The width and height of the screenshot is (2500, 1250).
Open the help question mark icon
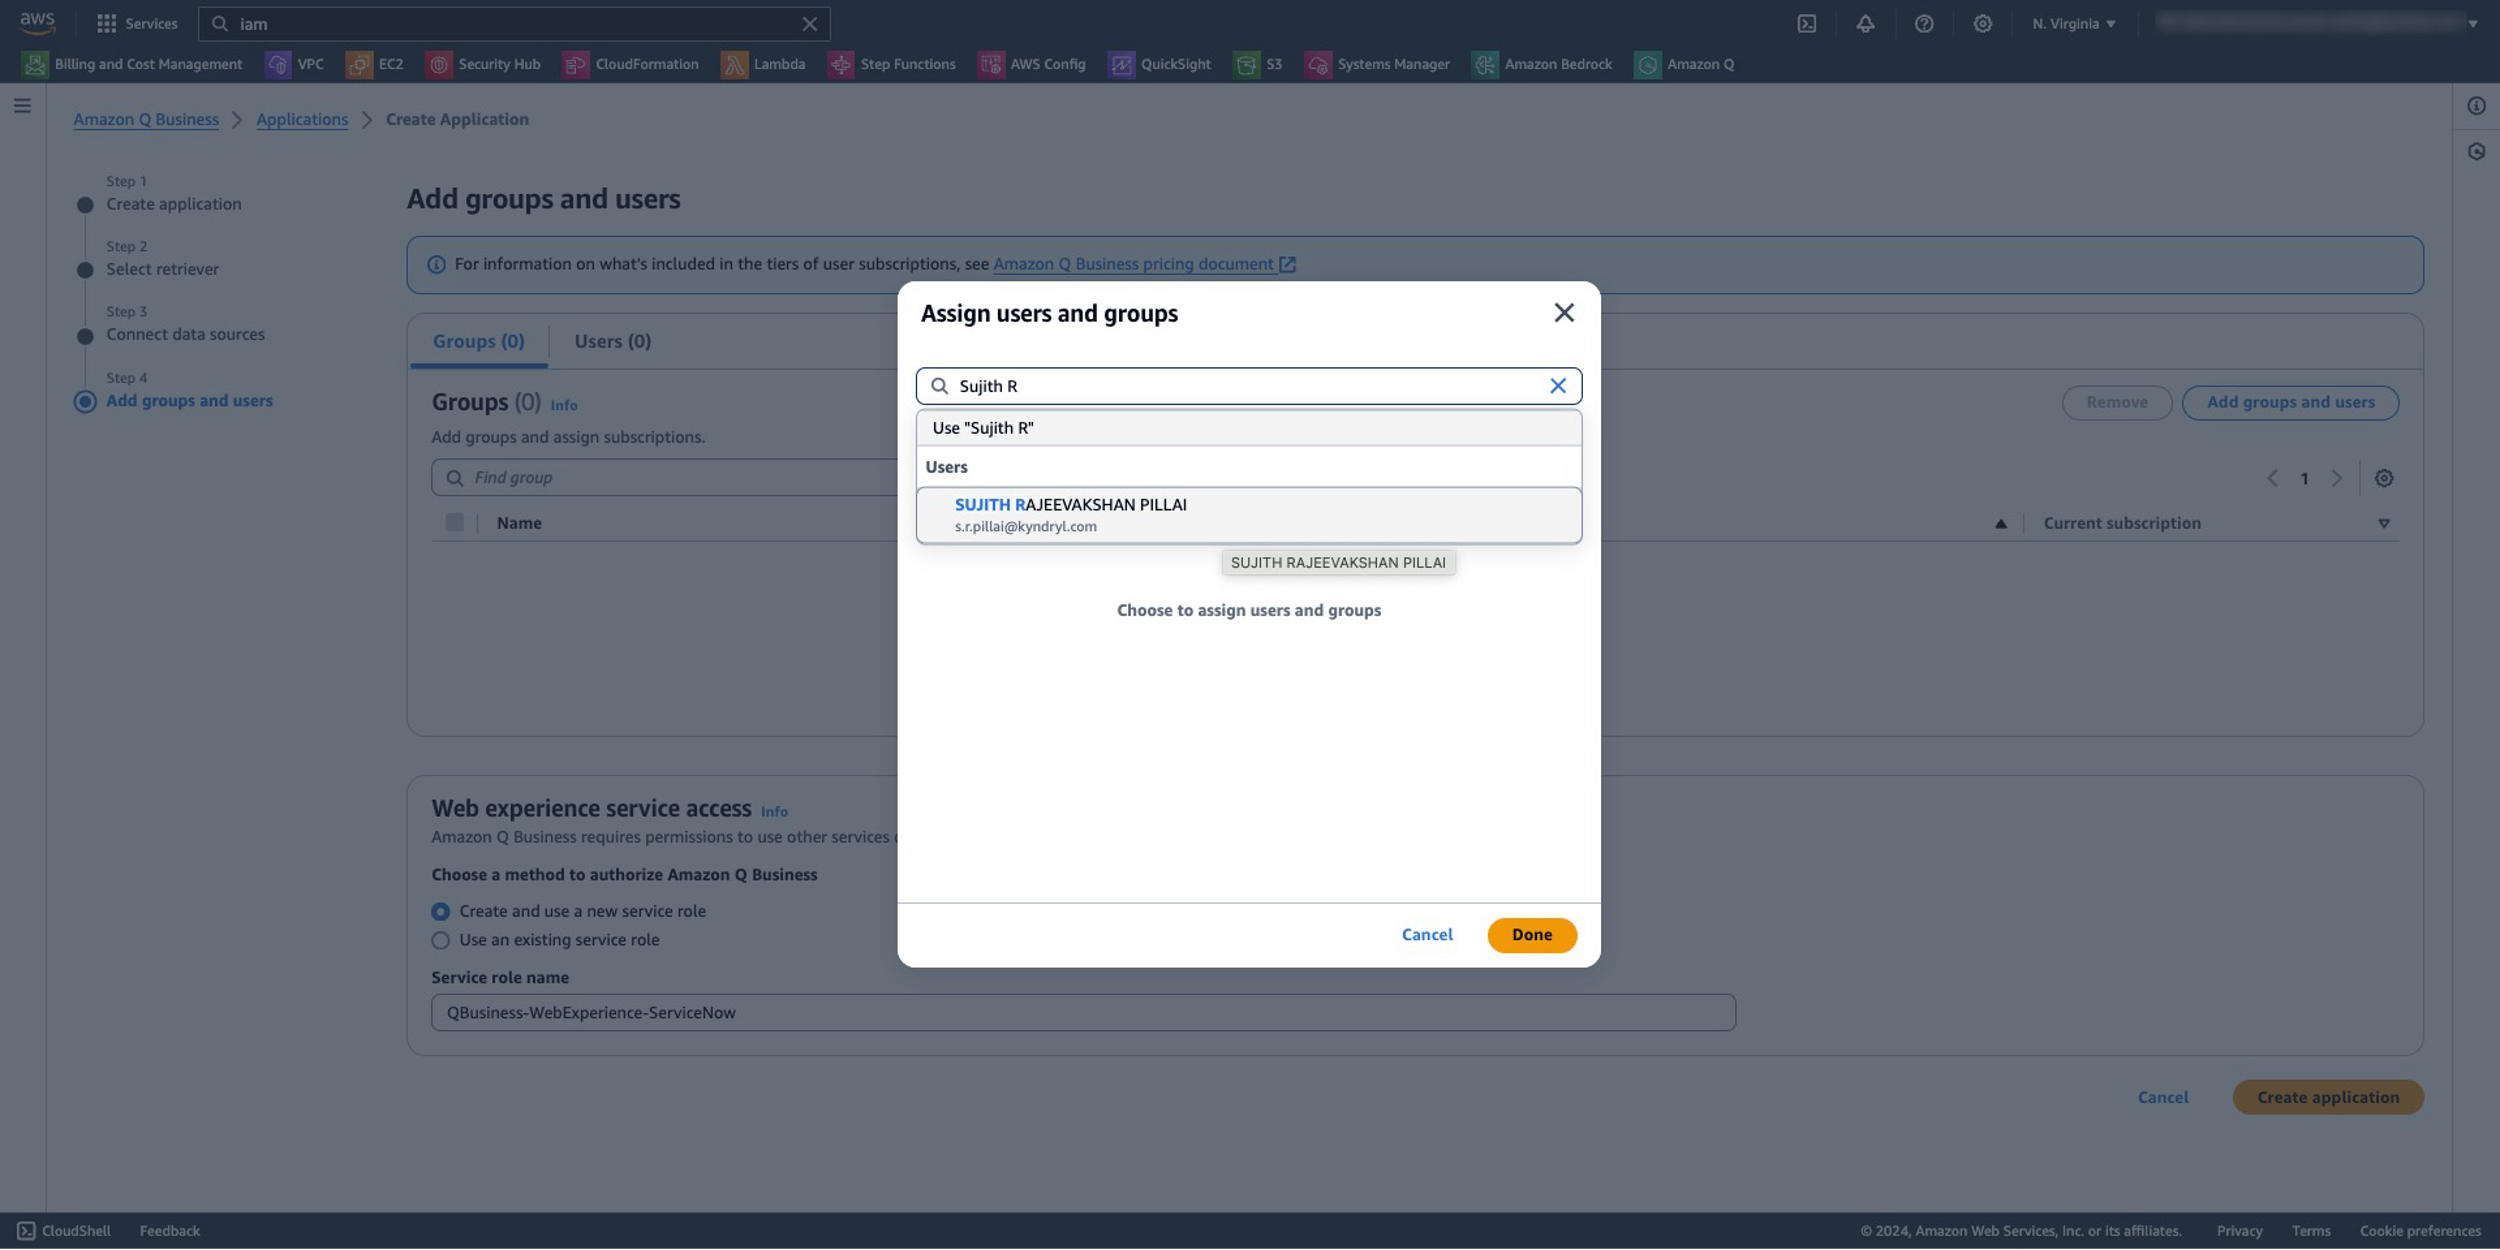pyautogui.click(x=1923, y=23)
